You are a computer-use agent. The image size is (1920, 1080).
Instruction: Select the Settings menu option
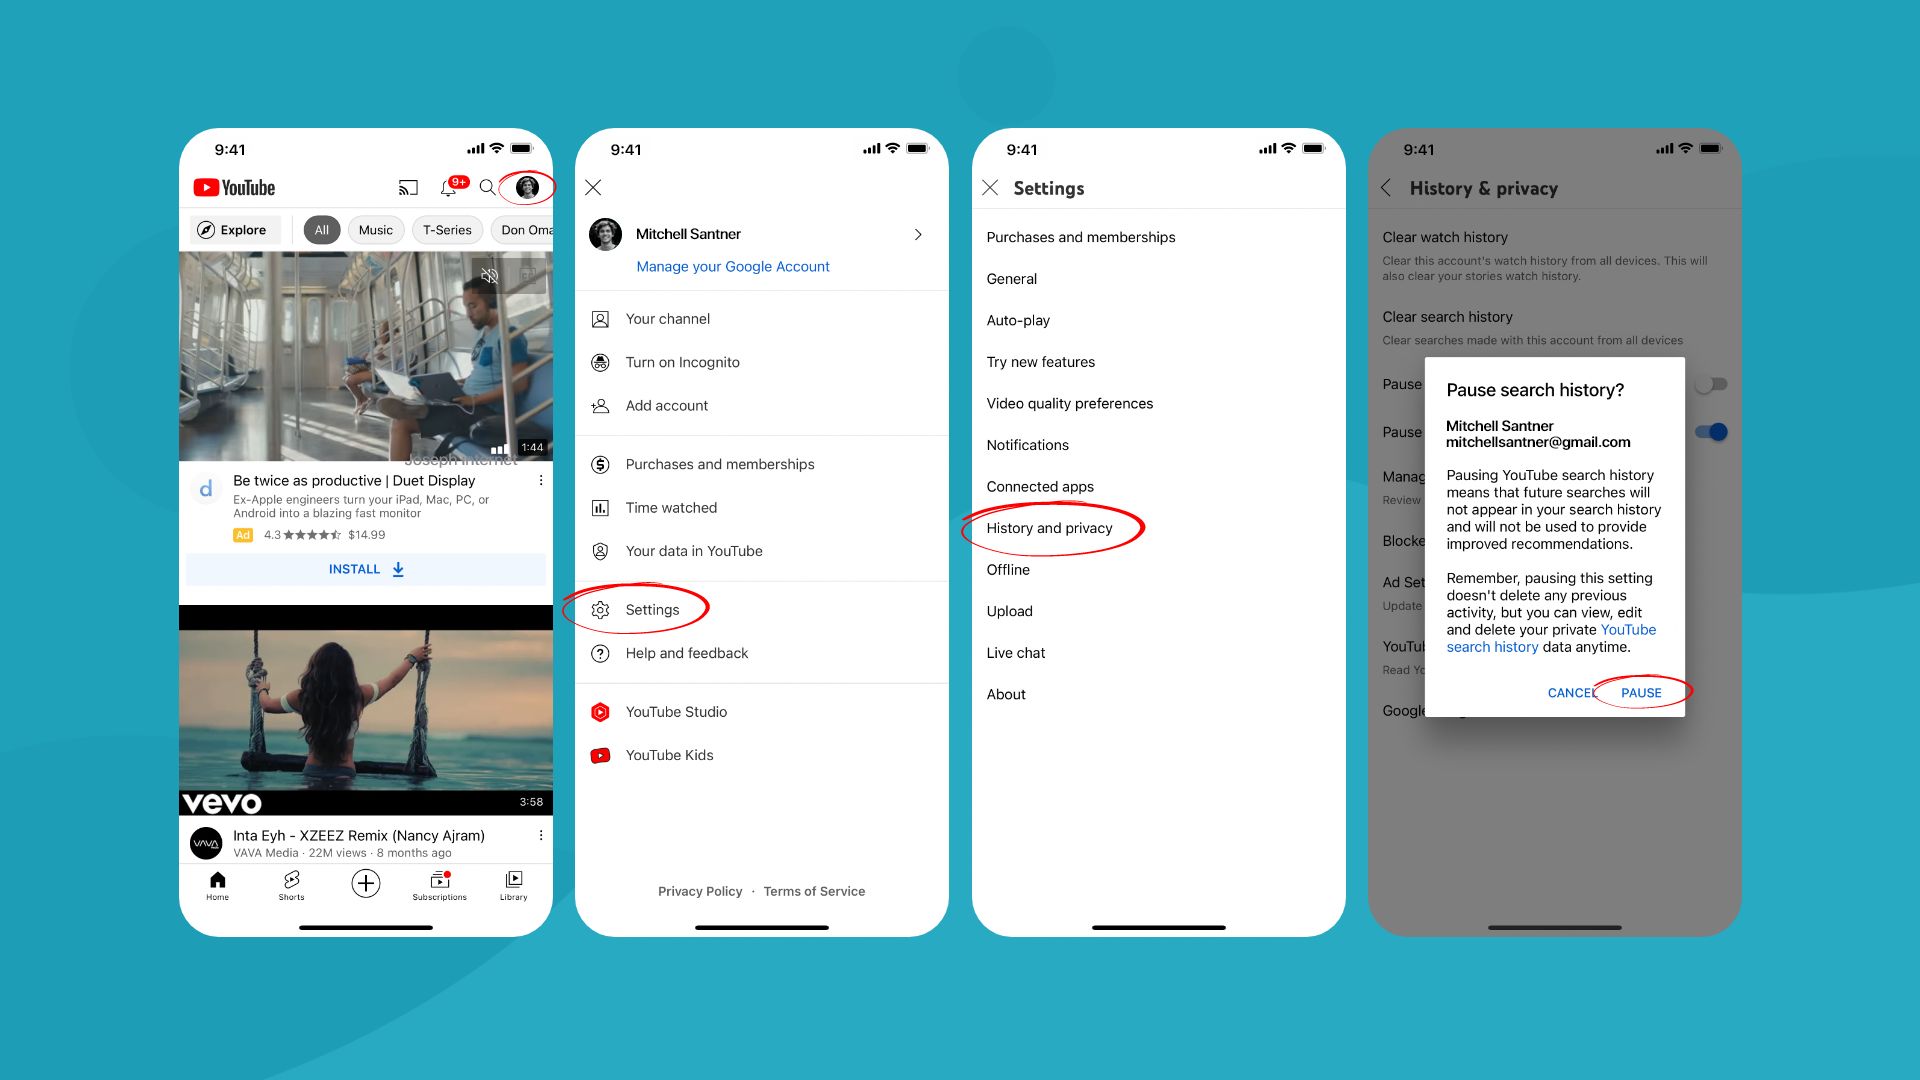tap(651, 608)
